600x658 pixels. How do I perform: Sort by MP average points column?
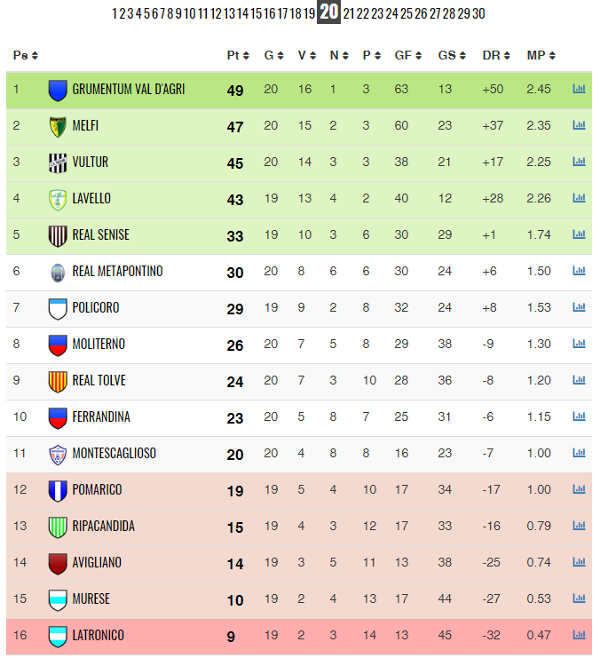coord(541,55)
